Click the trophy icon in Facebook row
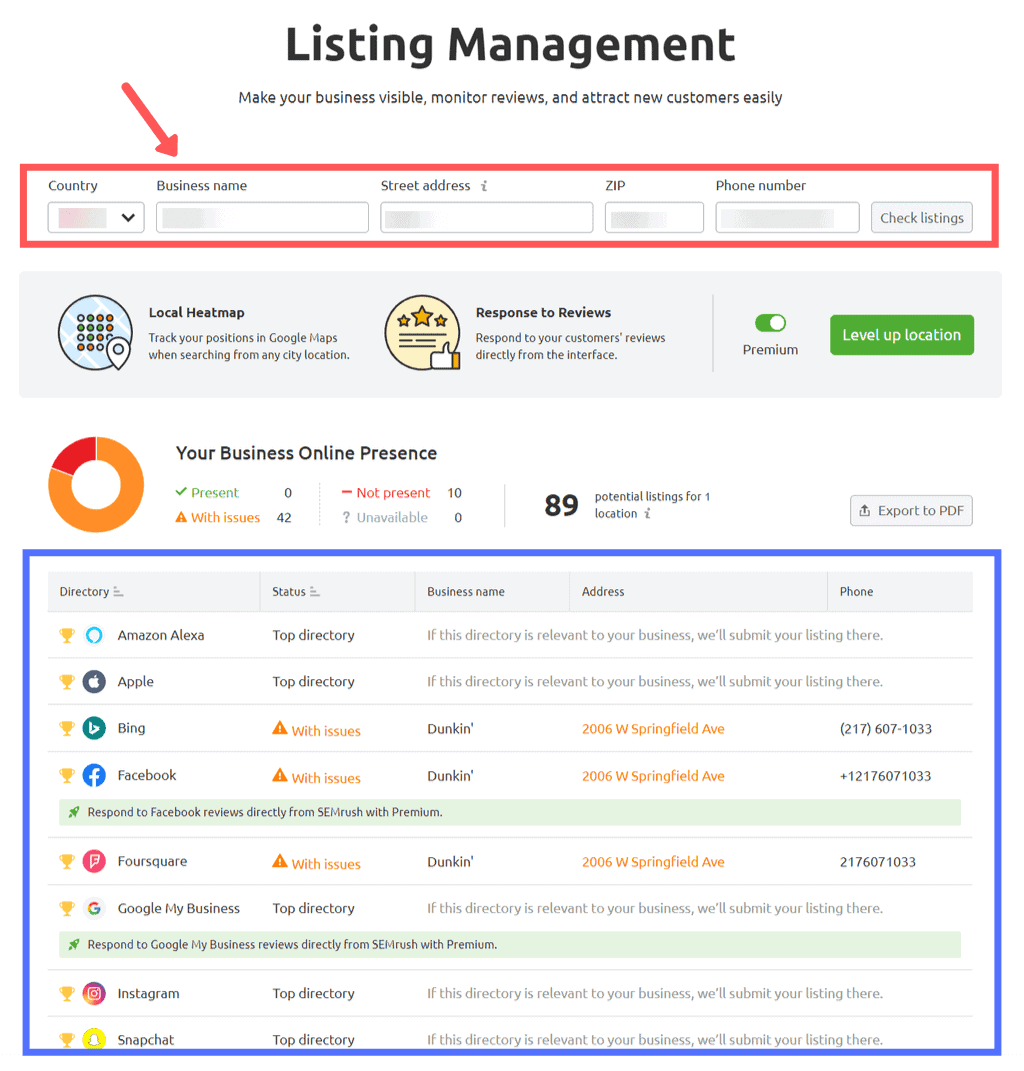The image size is (1024, 1071). coord(67,775)
